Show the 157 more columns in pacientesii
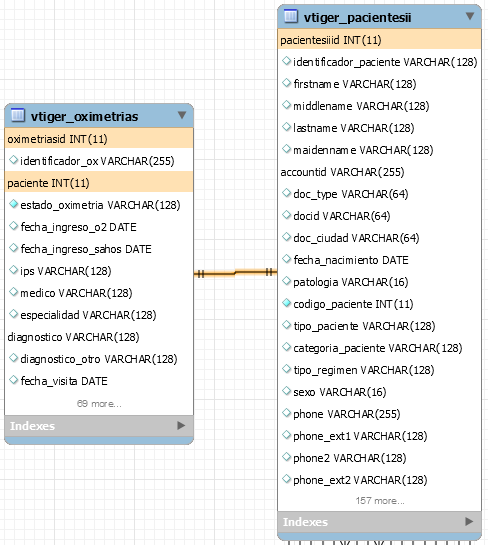 (380, 501)
